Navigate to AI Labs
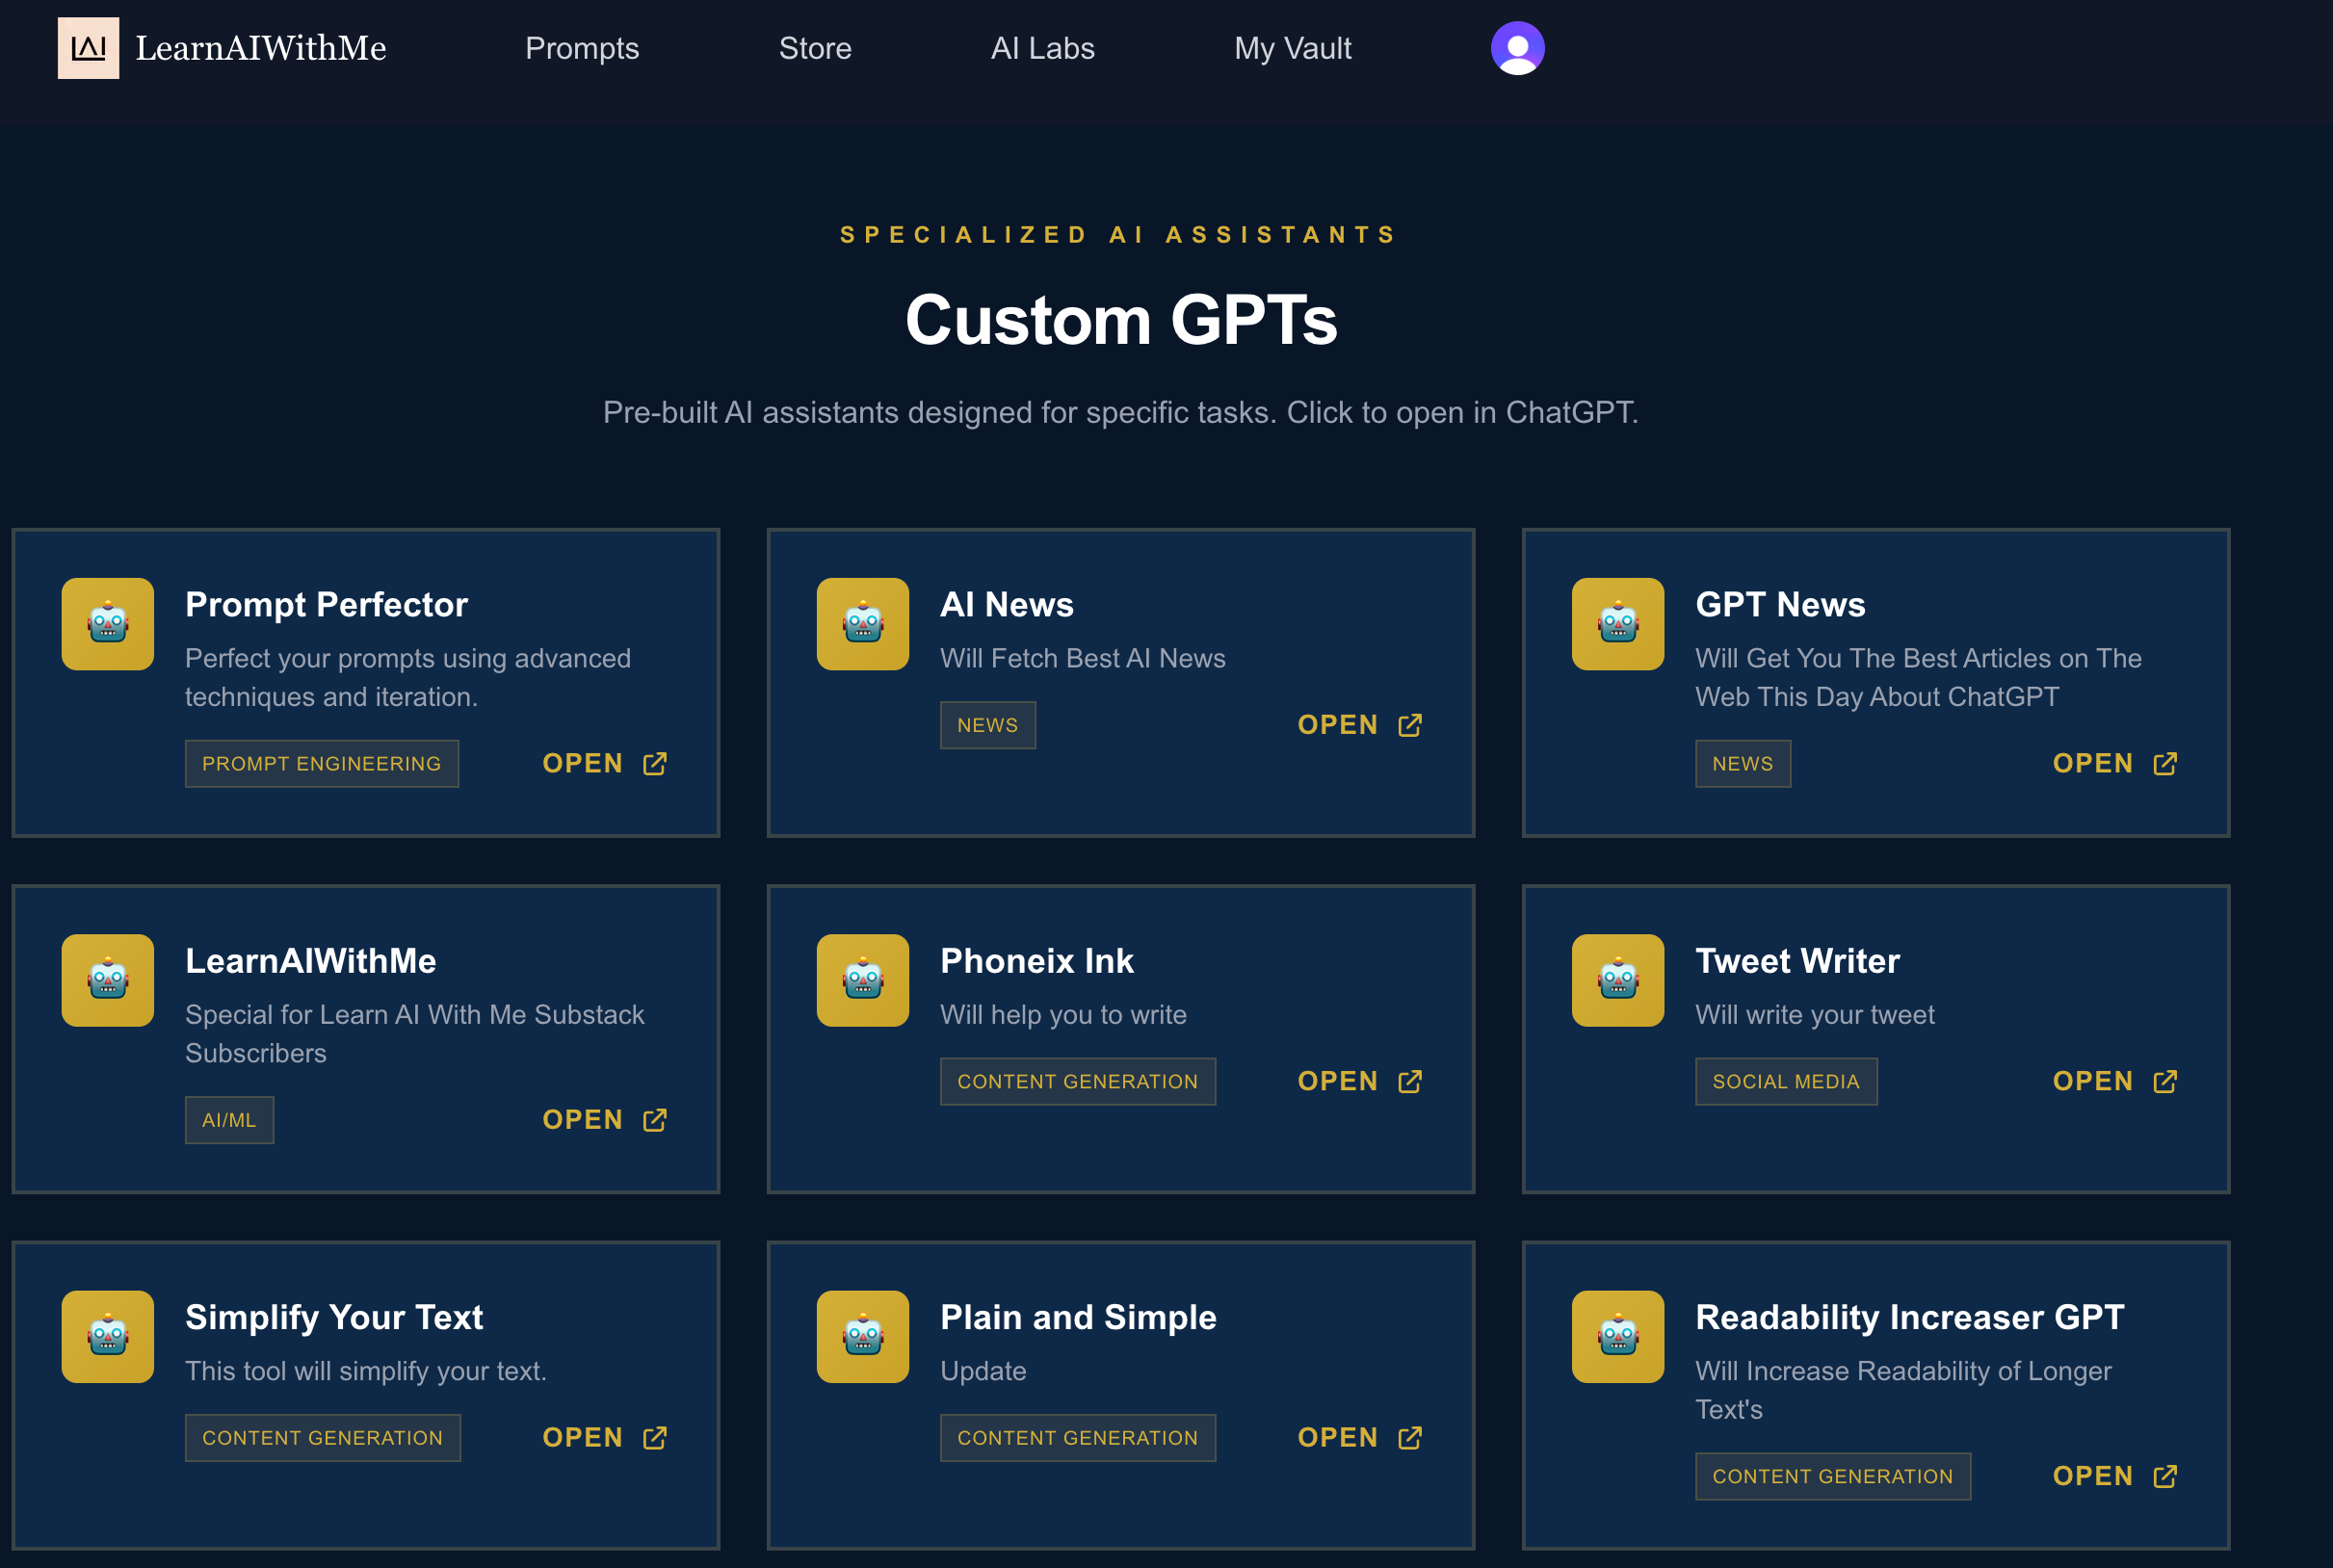Viewport: 2333px width, 1568px height. coord(1042,48)
